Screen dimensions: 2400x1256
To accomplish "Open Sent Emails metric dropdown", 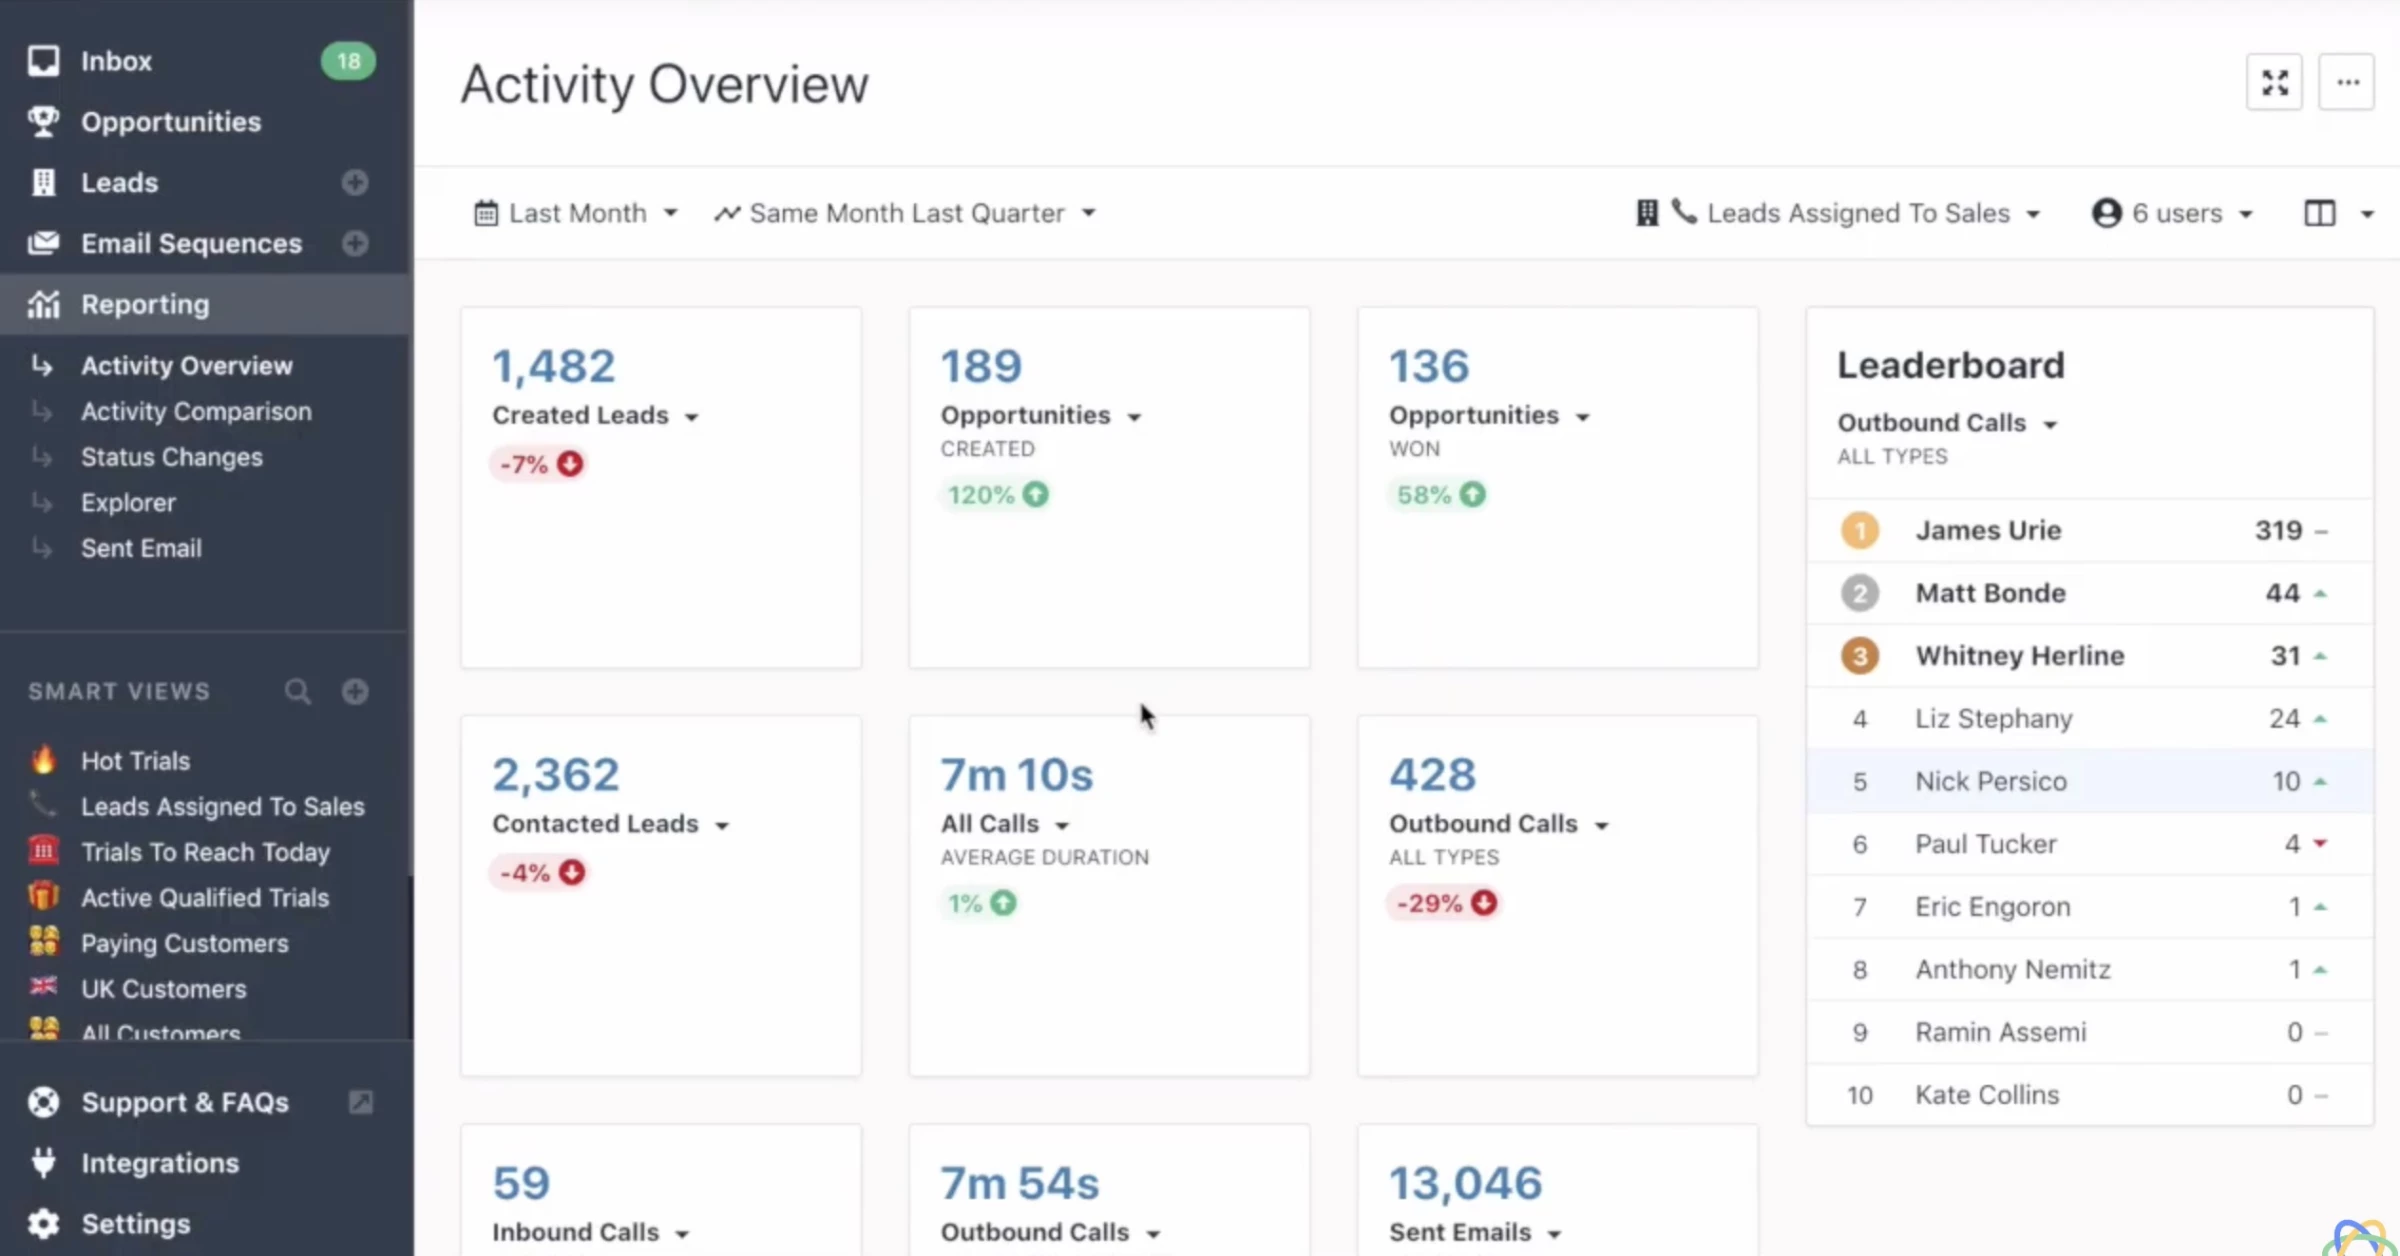I will 1476,1232.
